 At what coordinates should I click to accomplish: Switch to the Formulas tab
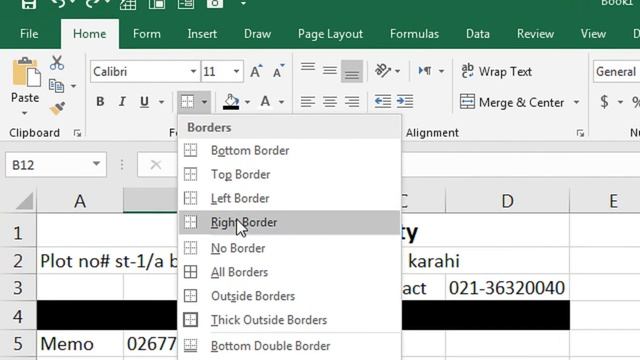click(x=414, y=34)
